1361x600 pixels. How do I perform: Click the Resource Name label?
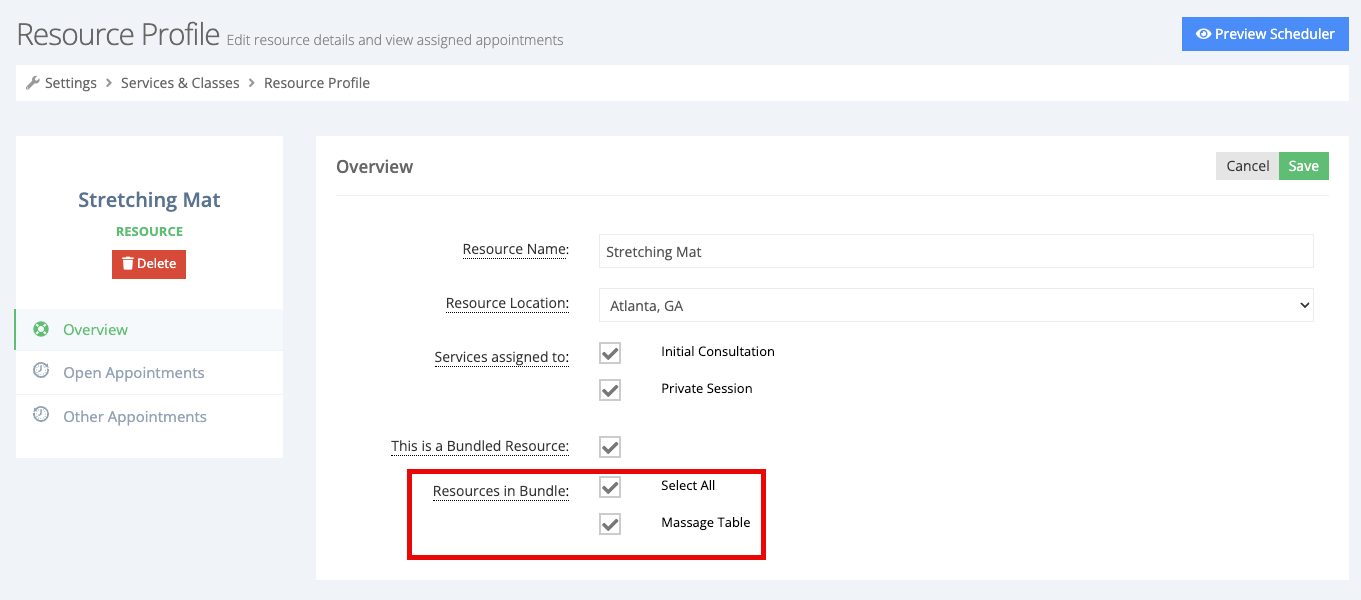click(515, 249)
